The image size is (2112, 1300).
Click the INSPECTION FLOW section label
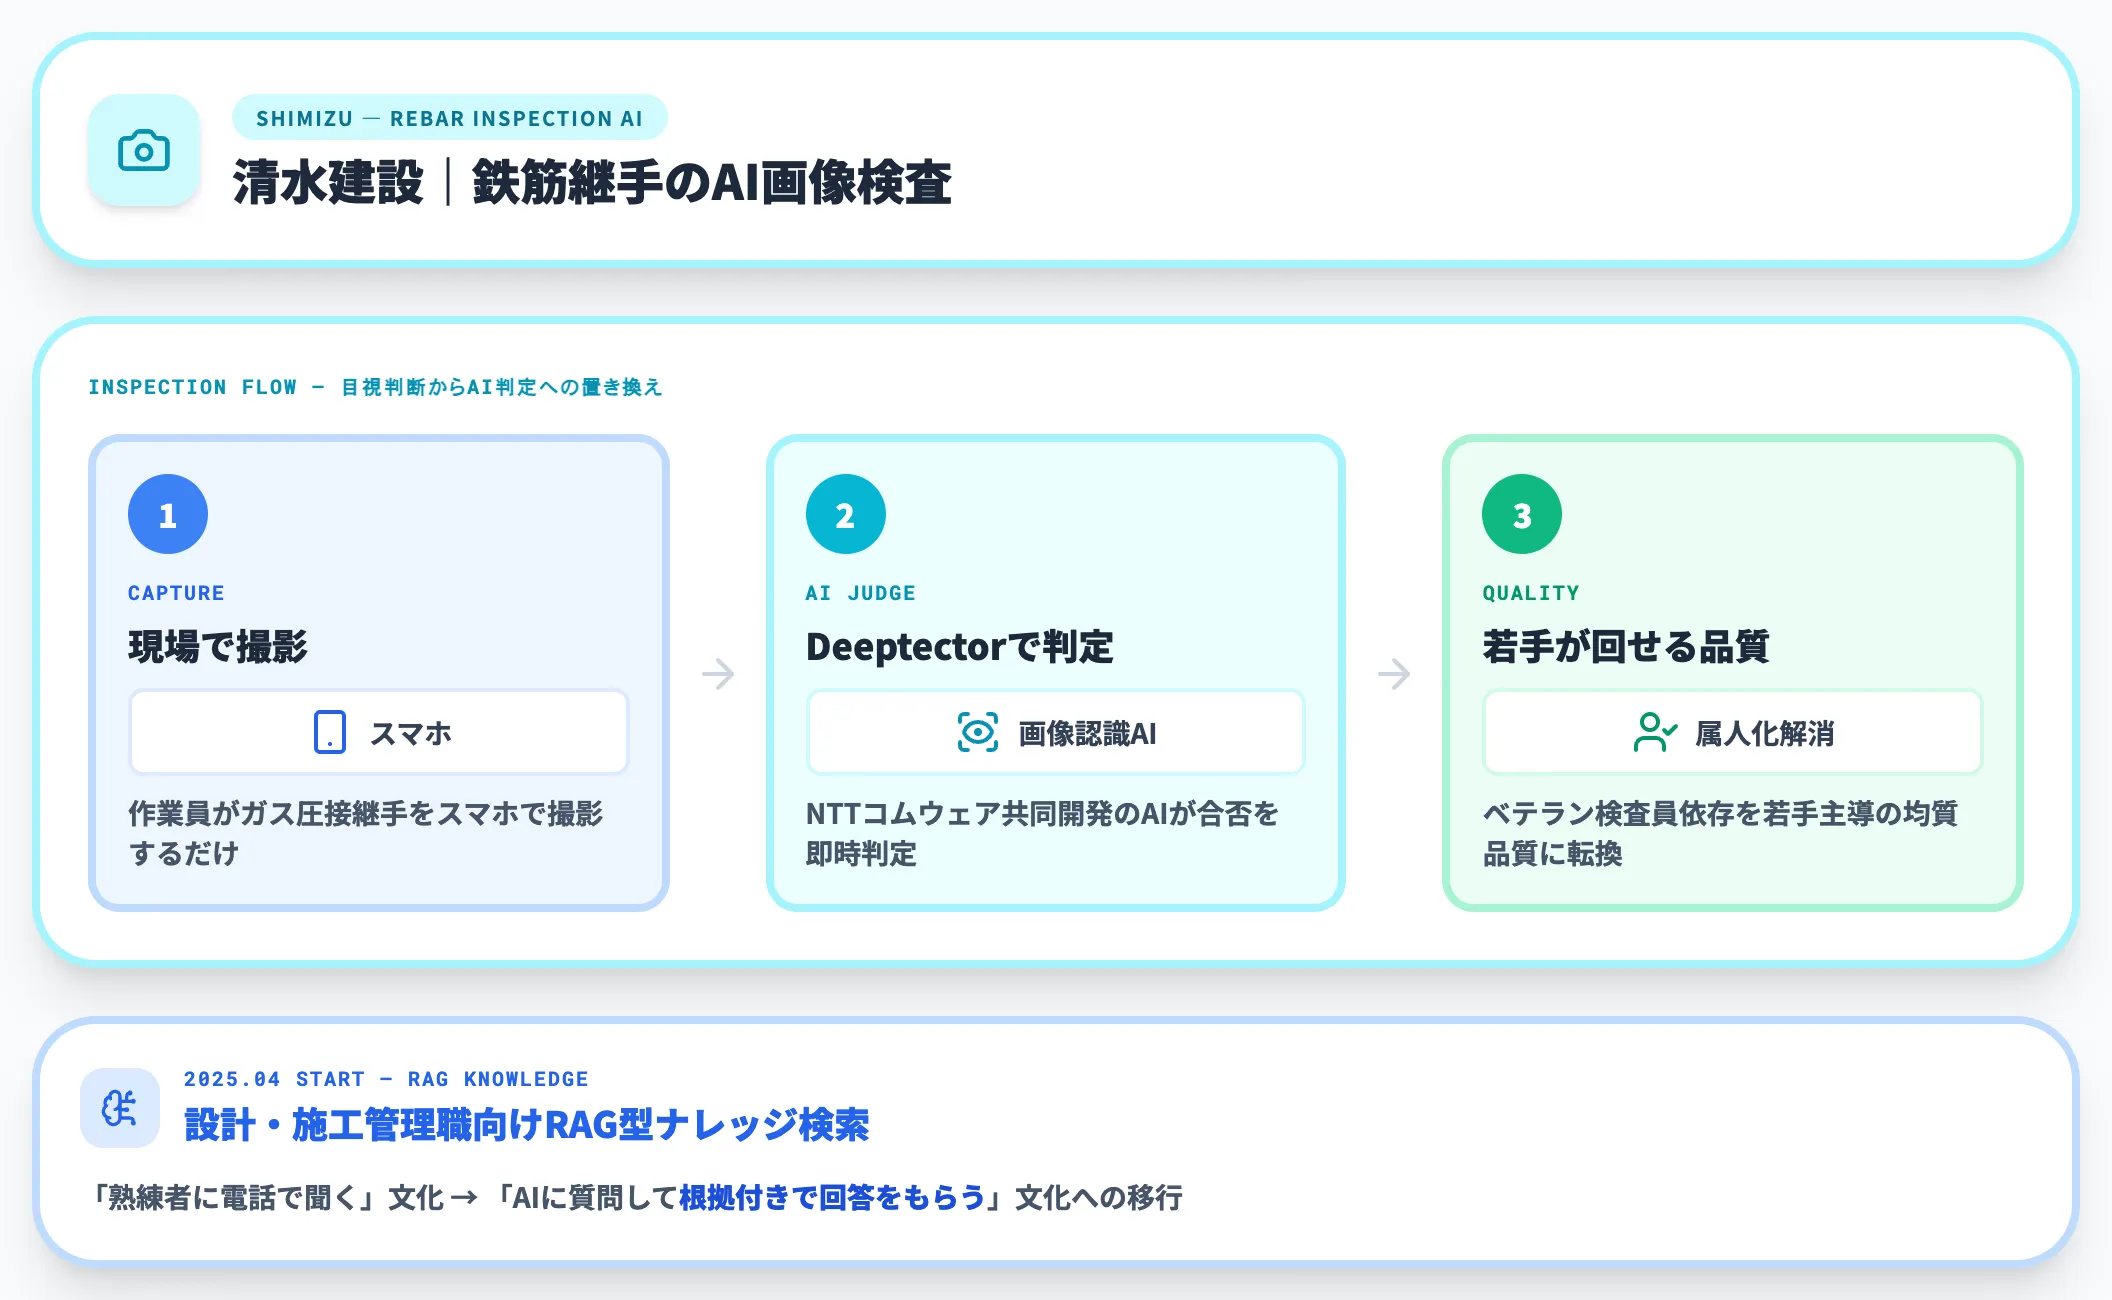tap(375, 387)
